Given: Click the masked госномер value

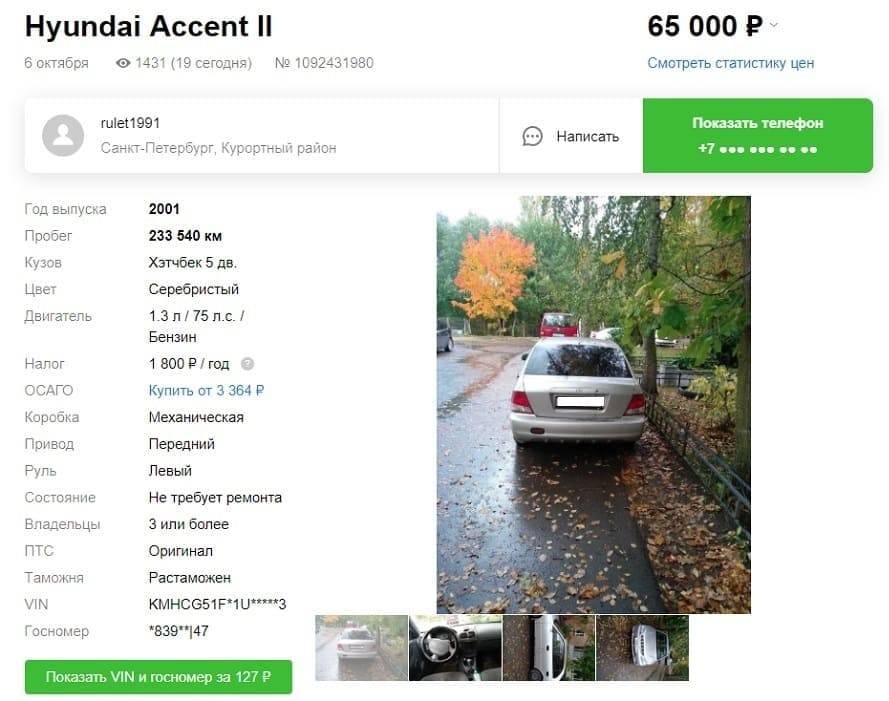Looking at the screenshot, I should click(x=179, y=631).
